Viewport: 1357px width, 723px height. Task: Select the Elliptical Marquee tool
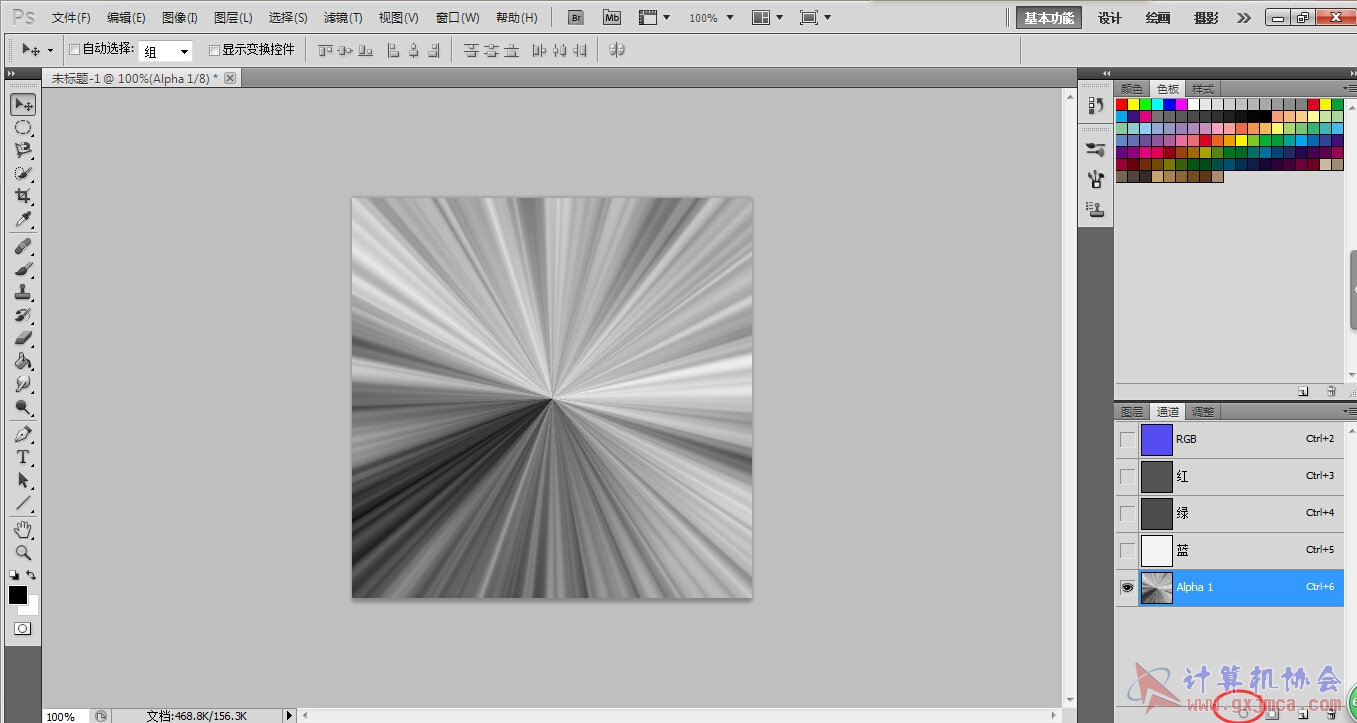23,128
